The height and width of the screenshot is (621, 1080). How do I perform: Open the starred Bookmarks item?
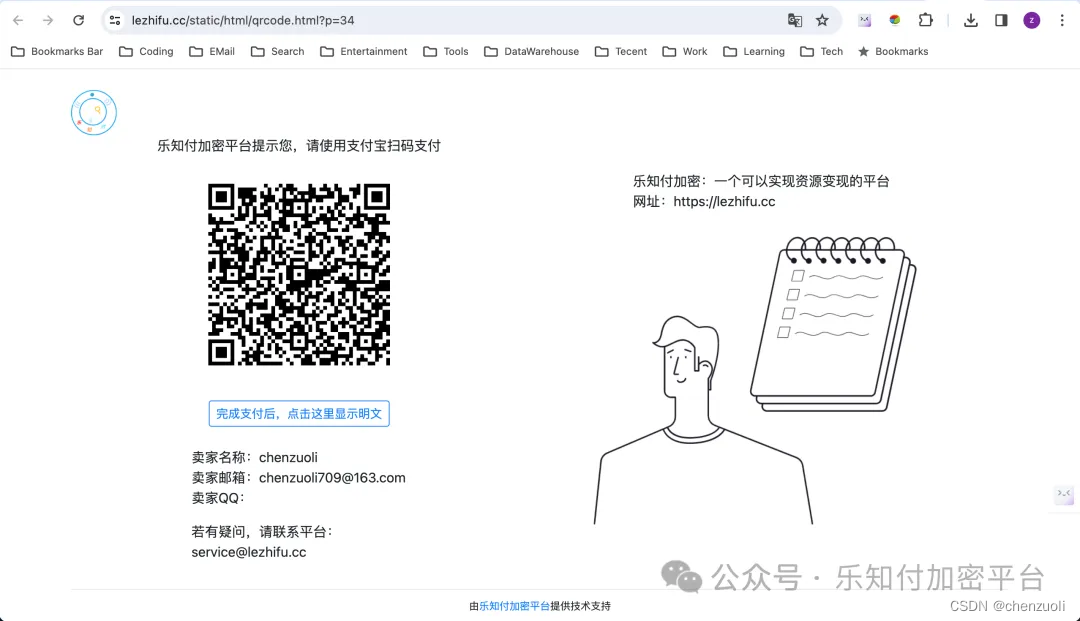(x=893, y=52)
